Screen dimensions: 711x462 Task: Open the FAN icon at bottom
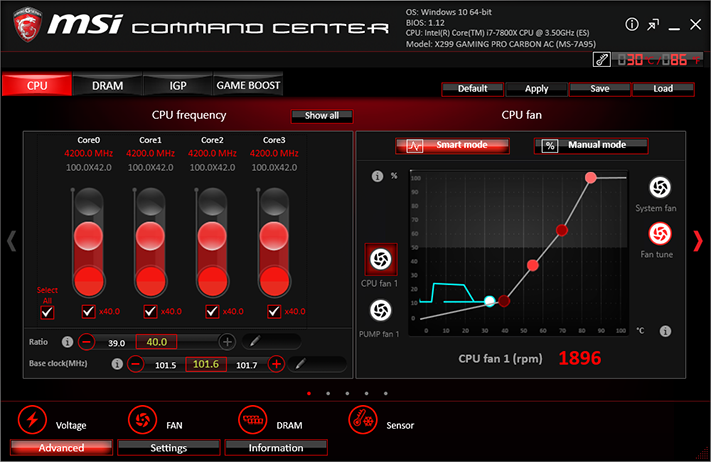point(142,419)
